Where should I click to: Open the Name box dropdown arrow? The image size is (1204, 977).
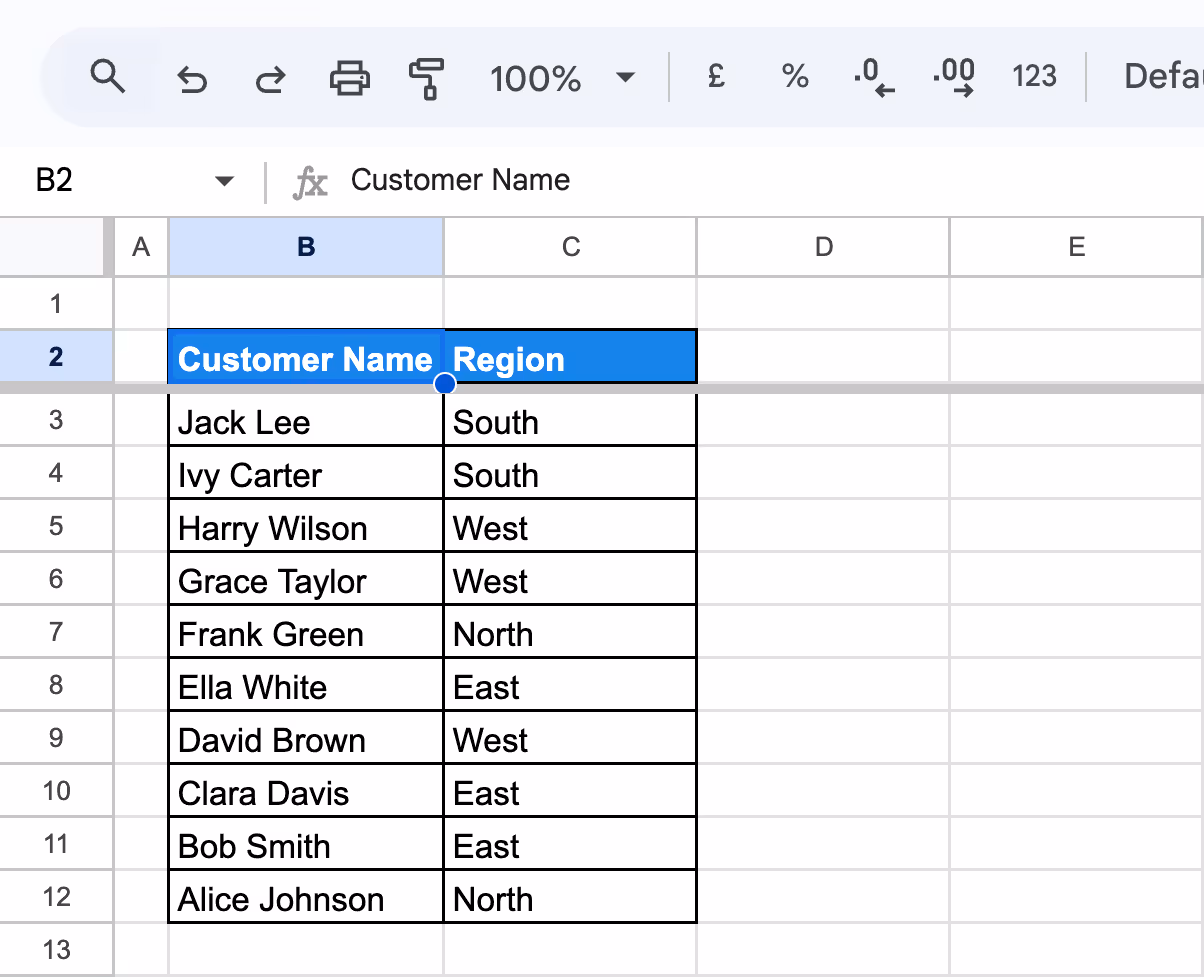point(224,181)
